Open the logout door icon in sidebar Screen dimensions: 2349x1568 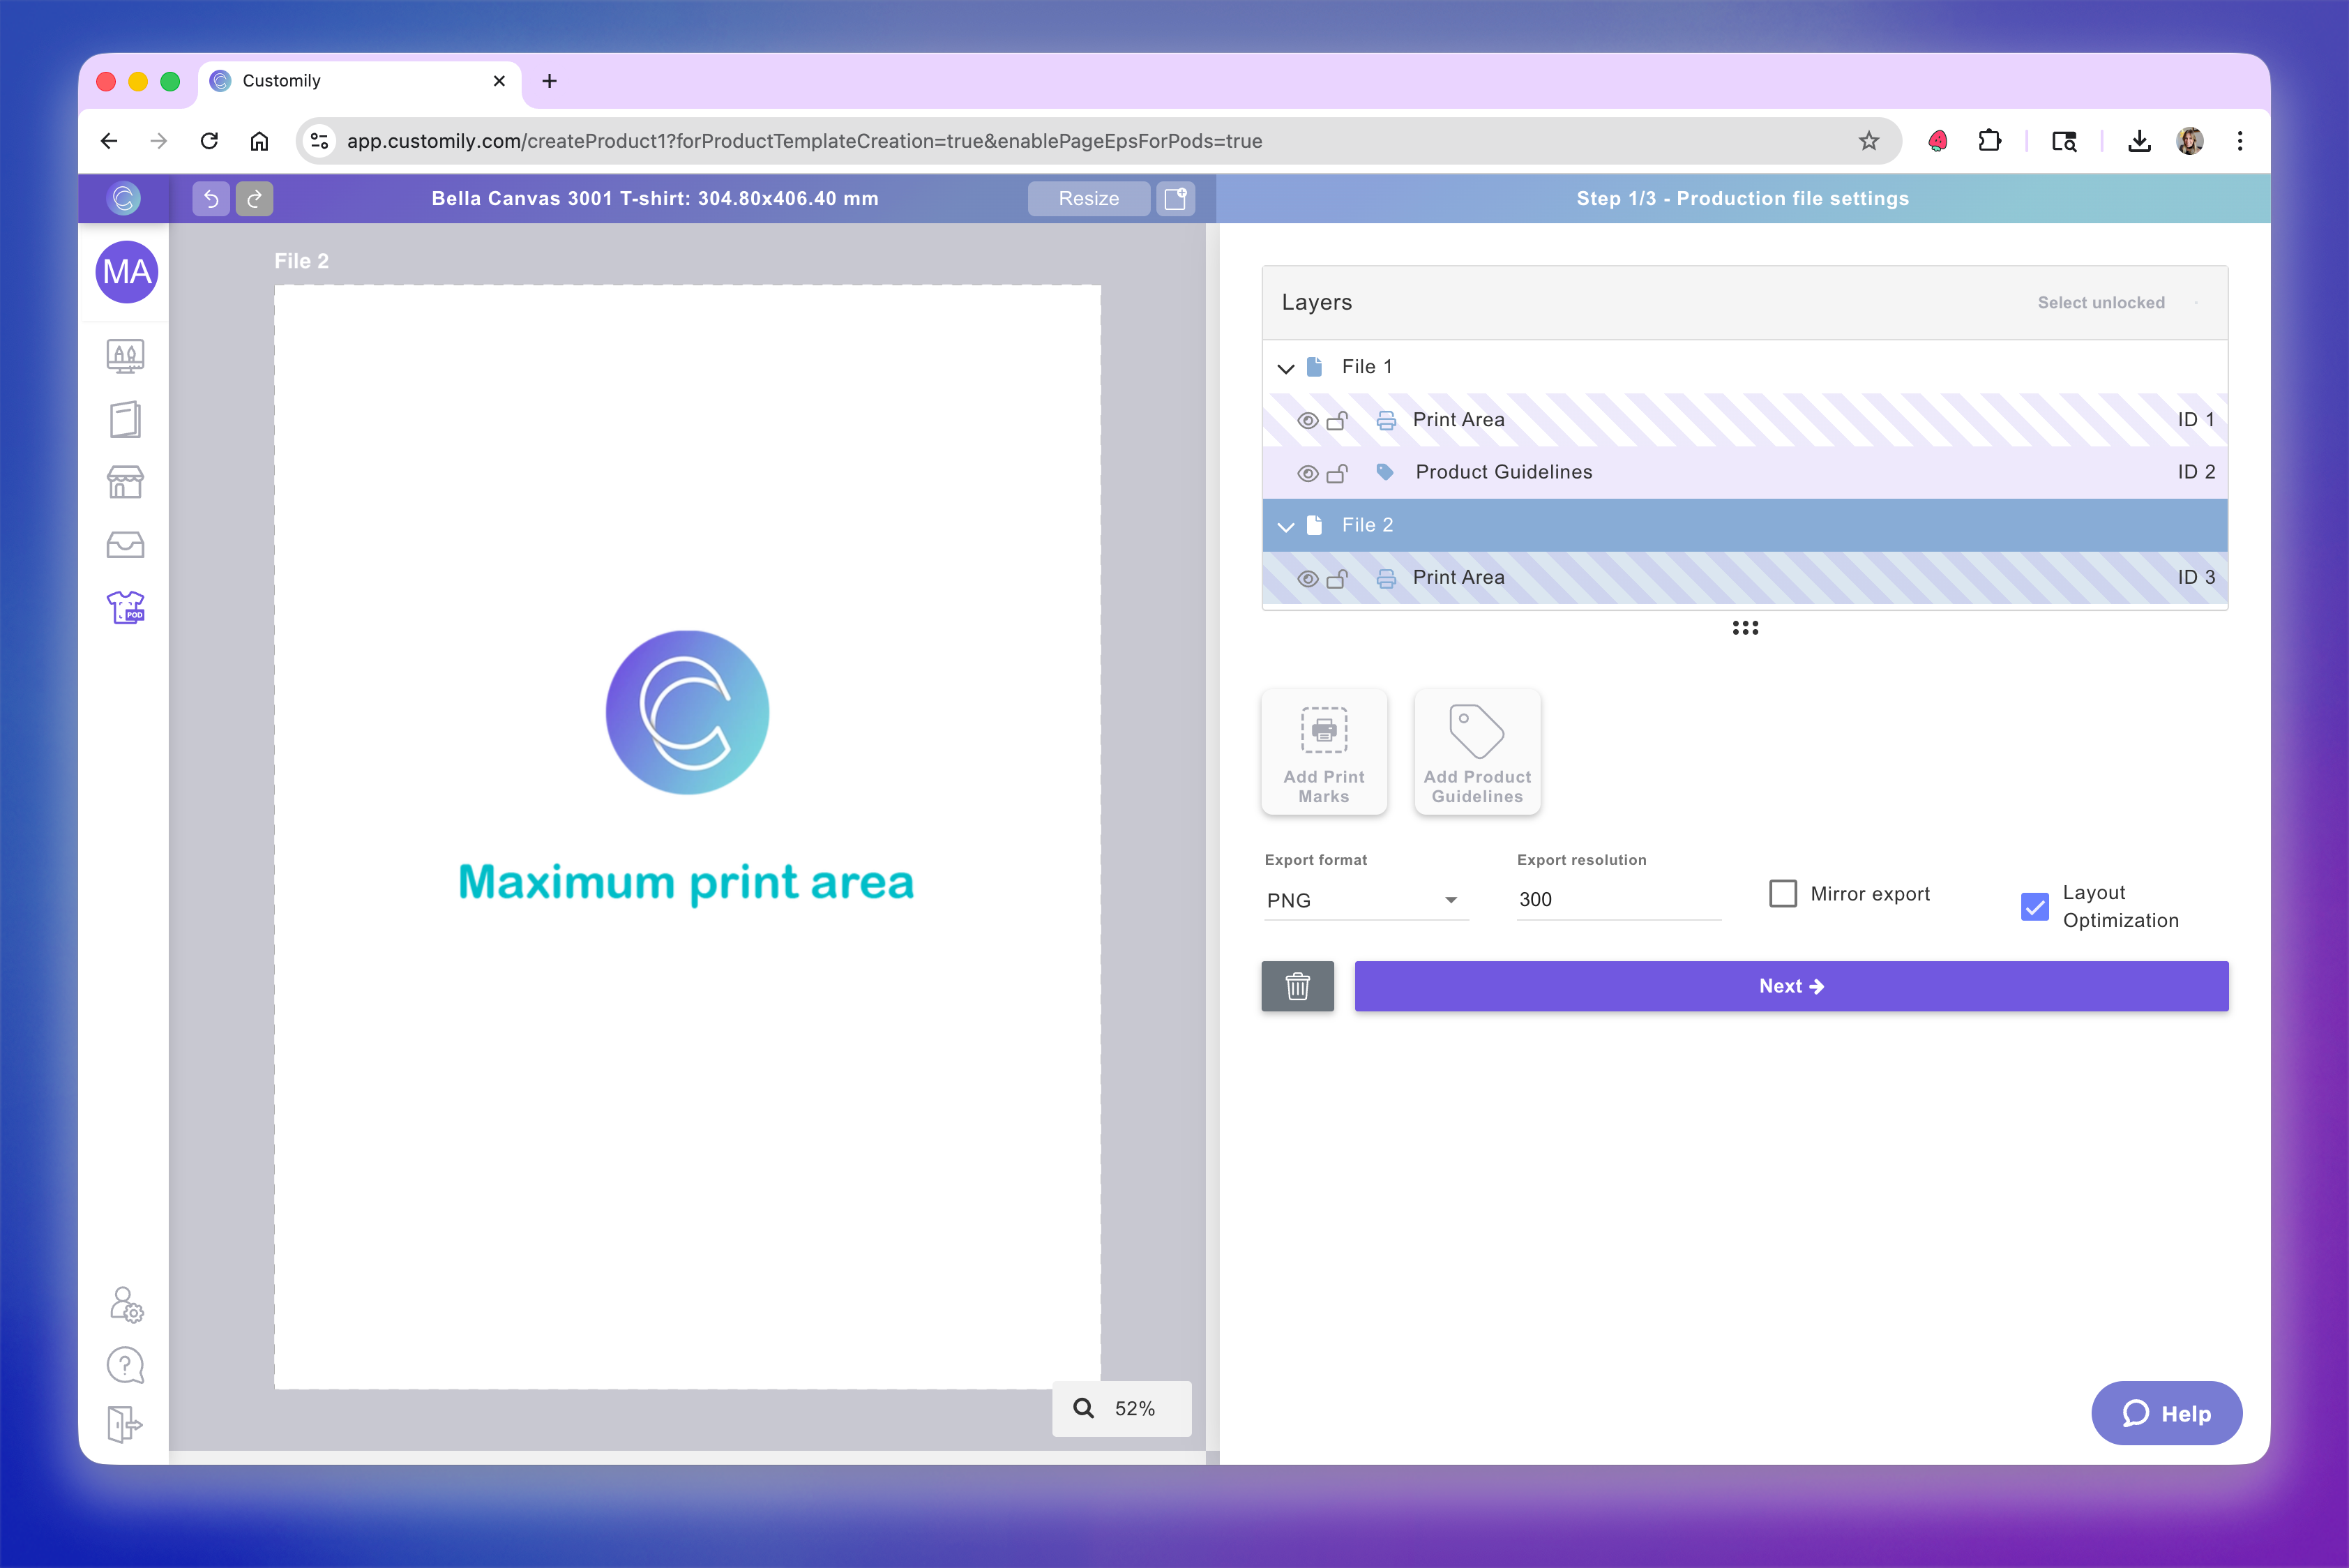125,1423
